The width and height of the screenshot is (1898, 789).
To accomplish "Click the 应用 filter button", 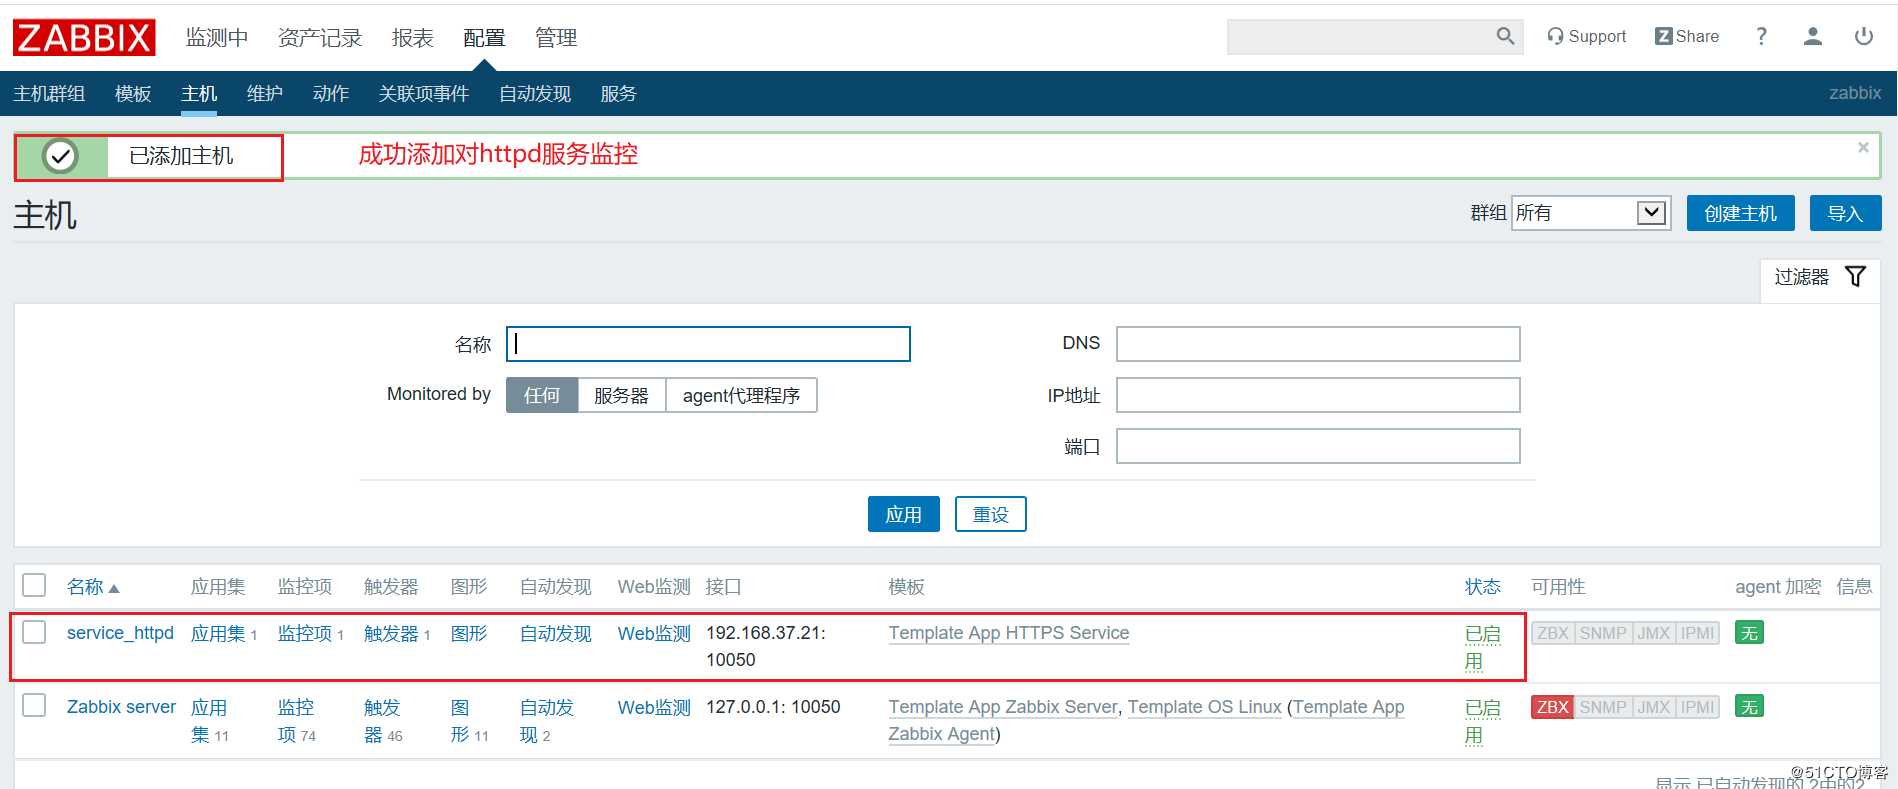I will 904,514.
